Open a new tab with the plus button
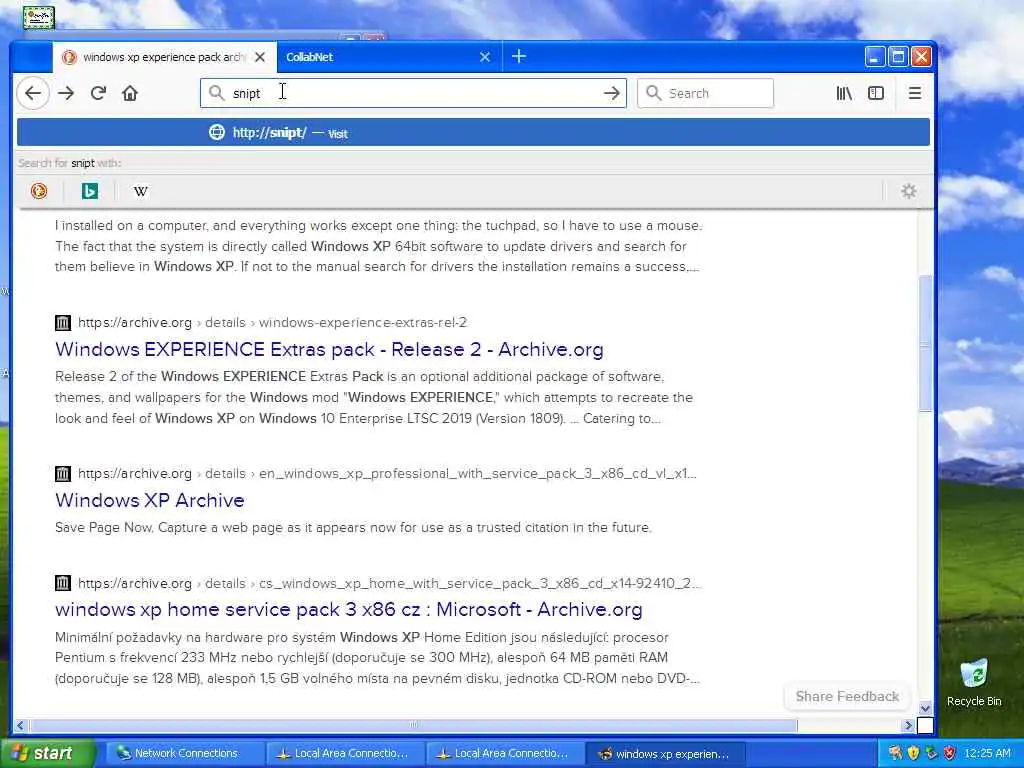Viewport: 1024px width, 768px height. click(x=519, y=57)
